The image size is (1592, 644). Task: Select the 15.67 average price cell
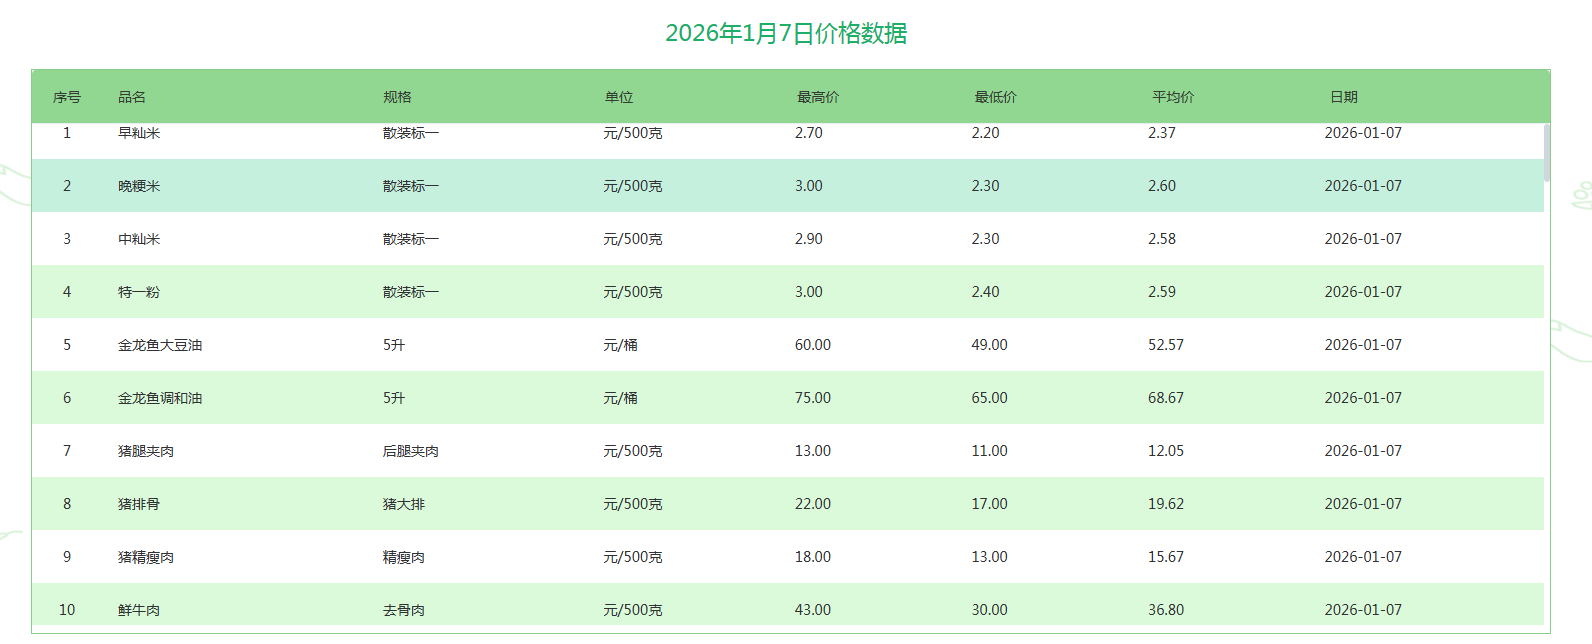click(x=1166, y=557)
